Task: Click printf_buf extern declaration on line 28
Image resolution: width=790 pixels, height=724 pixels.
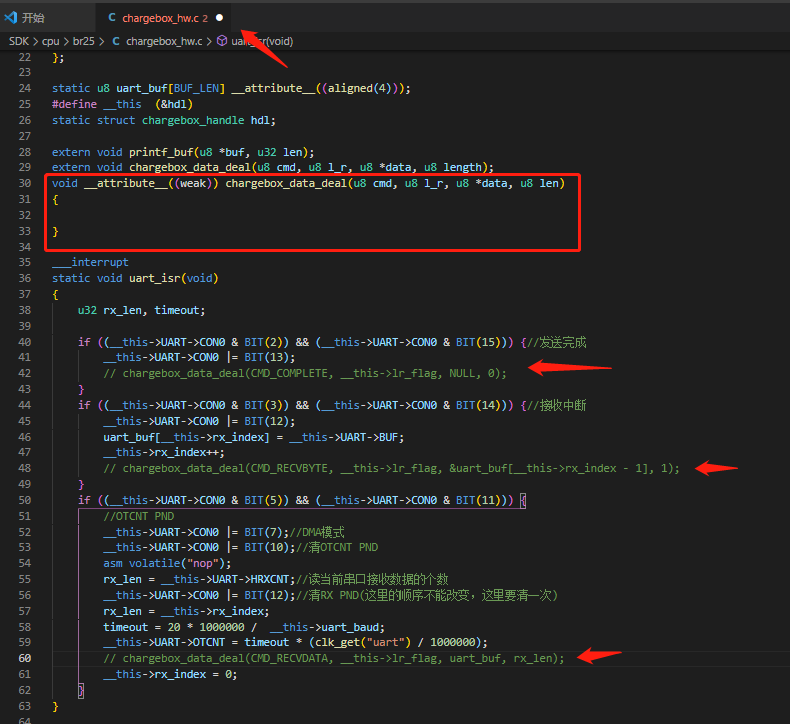Action: pyautogui.click(x=183, y=152)
